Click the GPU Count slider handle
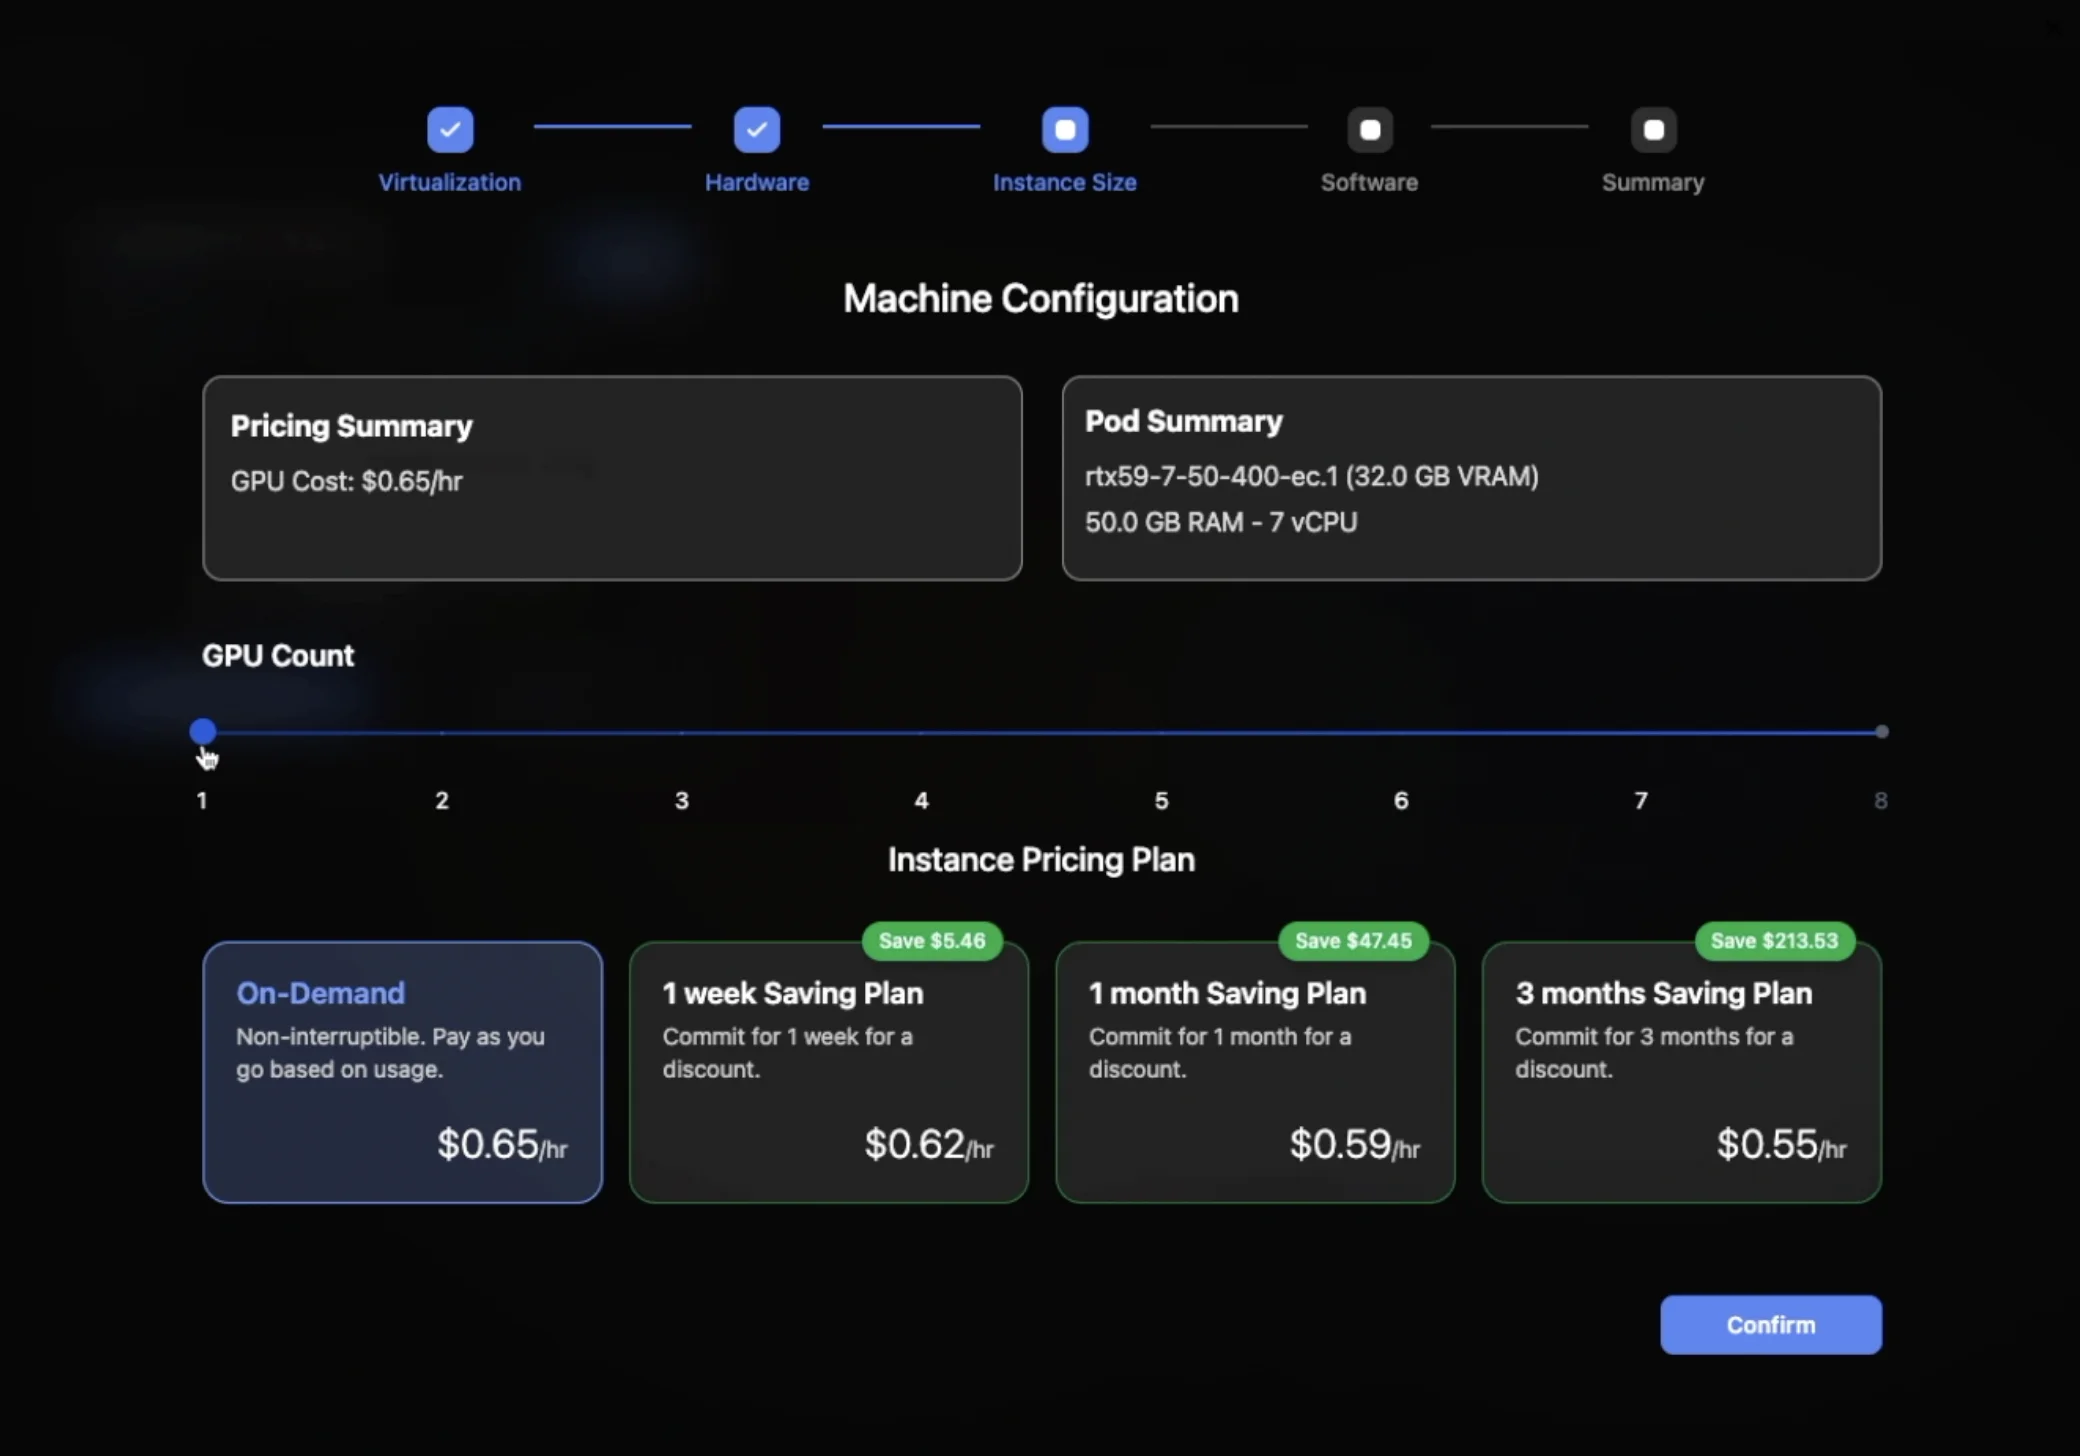Screen dimensions: 2080x1456 pyautogui.click(x=203, y=732)
